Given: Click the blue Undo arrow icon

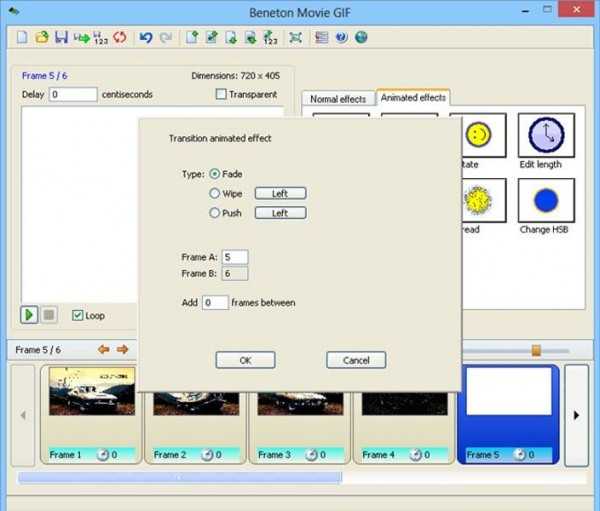Looking at the screenshot, I should tap(146, 38).
